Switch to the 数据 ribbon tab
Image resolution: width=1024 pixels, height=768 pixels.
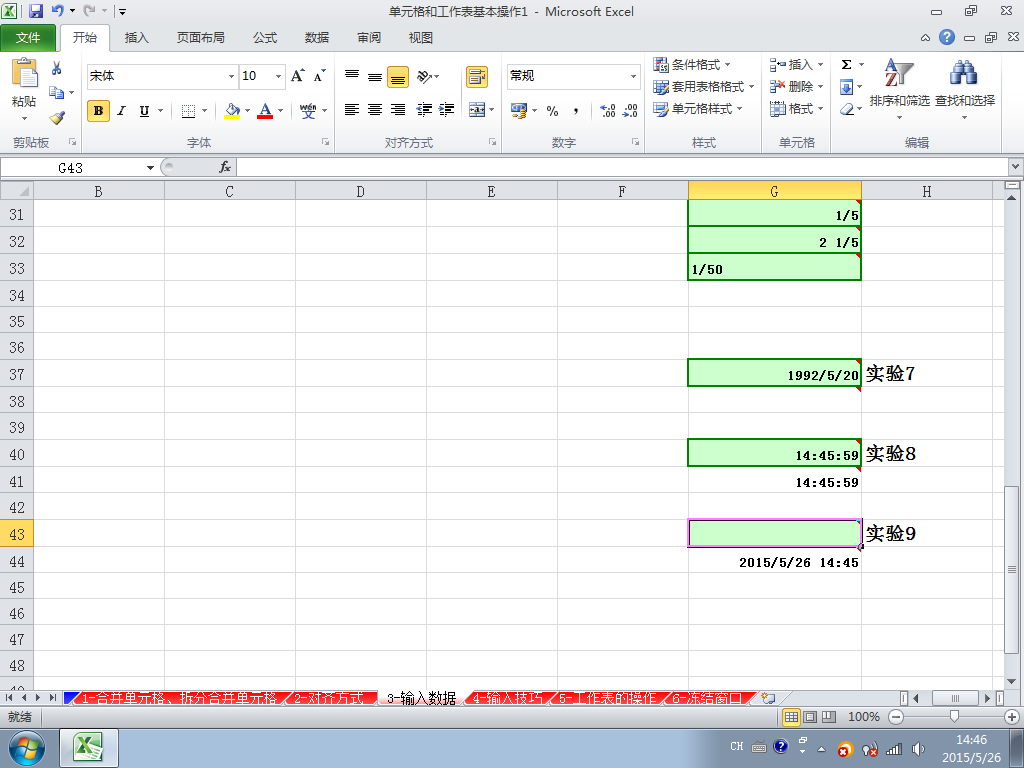click(317, 38)
